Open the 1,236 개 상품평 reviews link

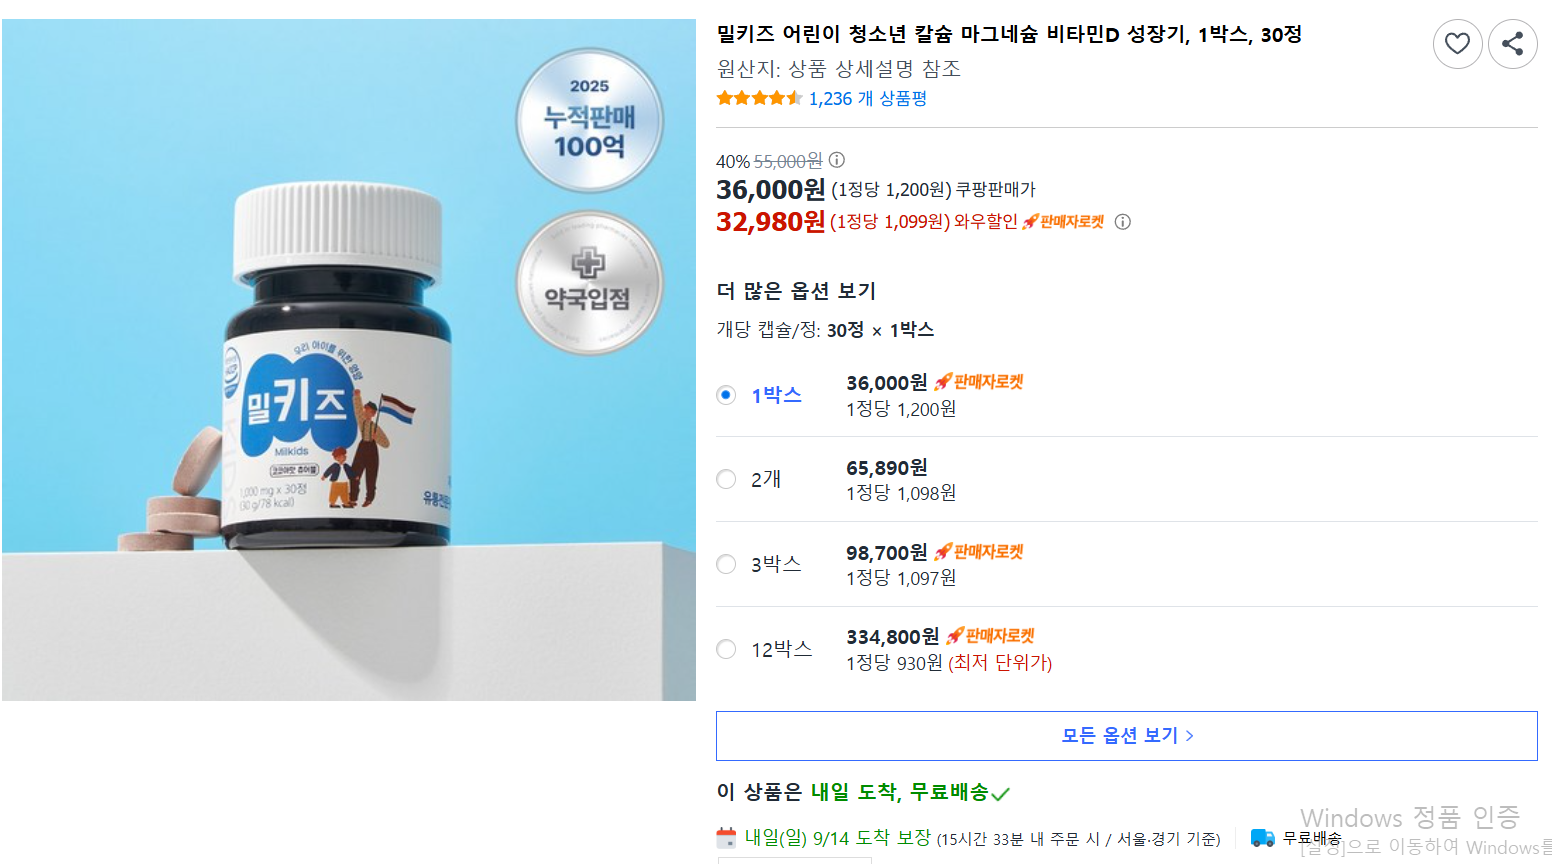867,98
